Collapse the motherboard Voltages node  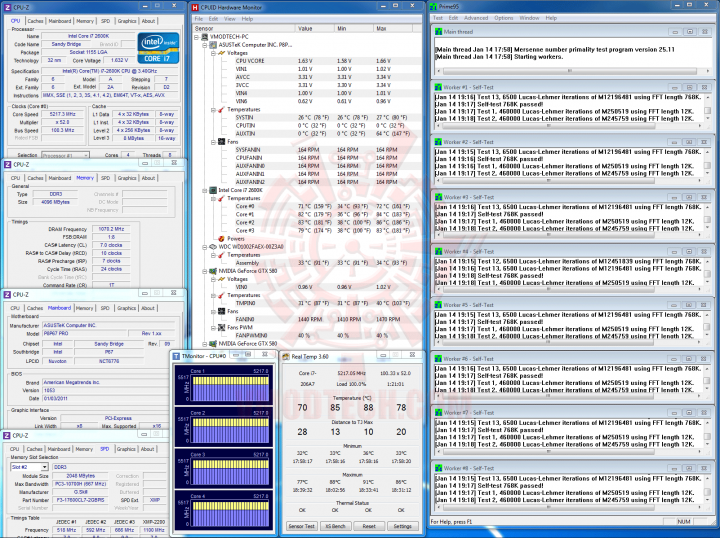point(213,53)
